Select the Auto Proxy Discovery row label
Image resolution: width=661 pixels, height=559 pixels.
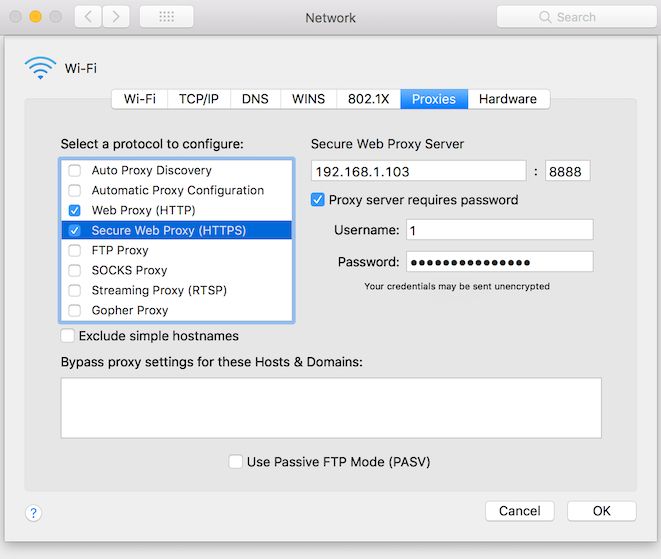[x=152, y=170]
